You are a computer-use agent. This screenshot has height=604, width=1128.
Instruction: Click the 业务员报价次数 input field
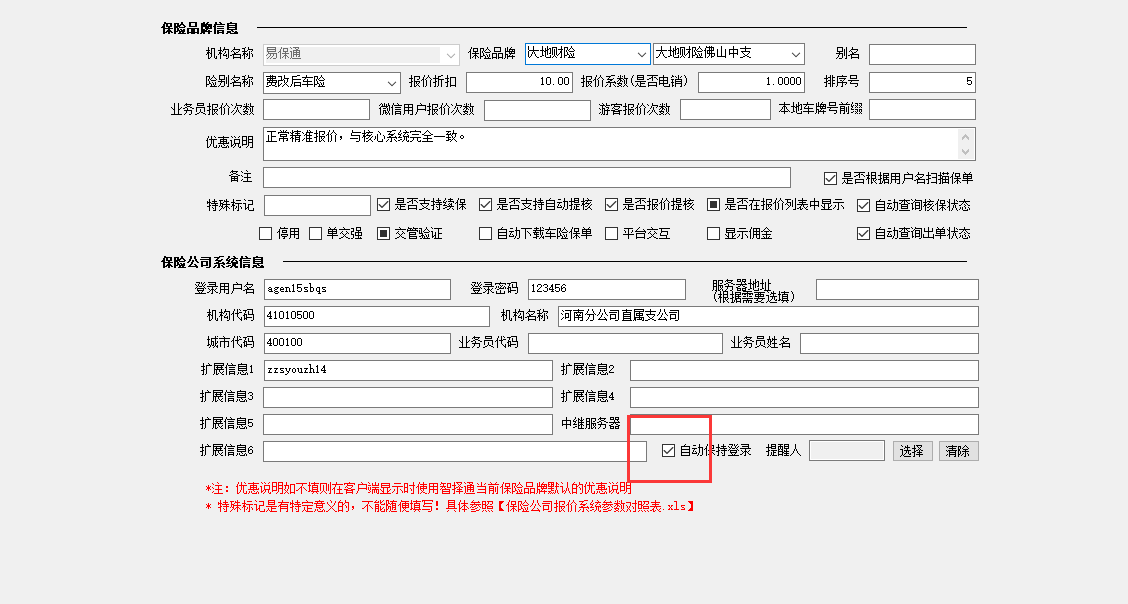pos(317,109)
